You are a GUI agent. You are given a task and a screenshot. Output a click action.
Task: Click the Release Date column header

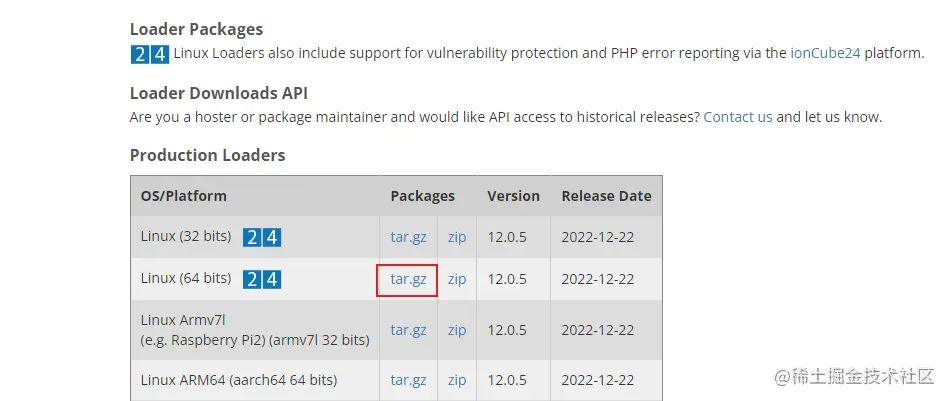[x=606, y=196]
